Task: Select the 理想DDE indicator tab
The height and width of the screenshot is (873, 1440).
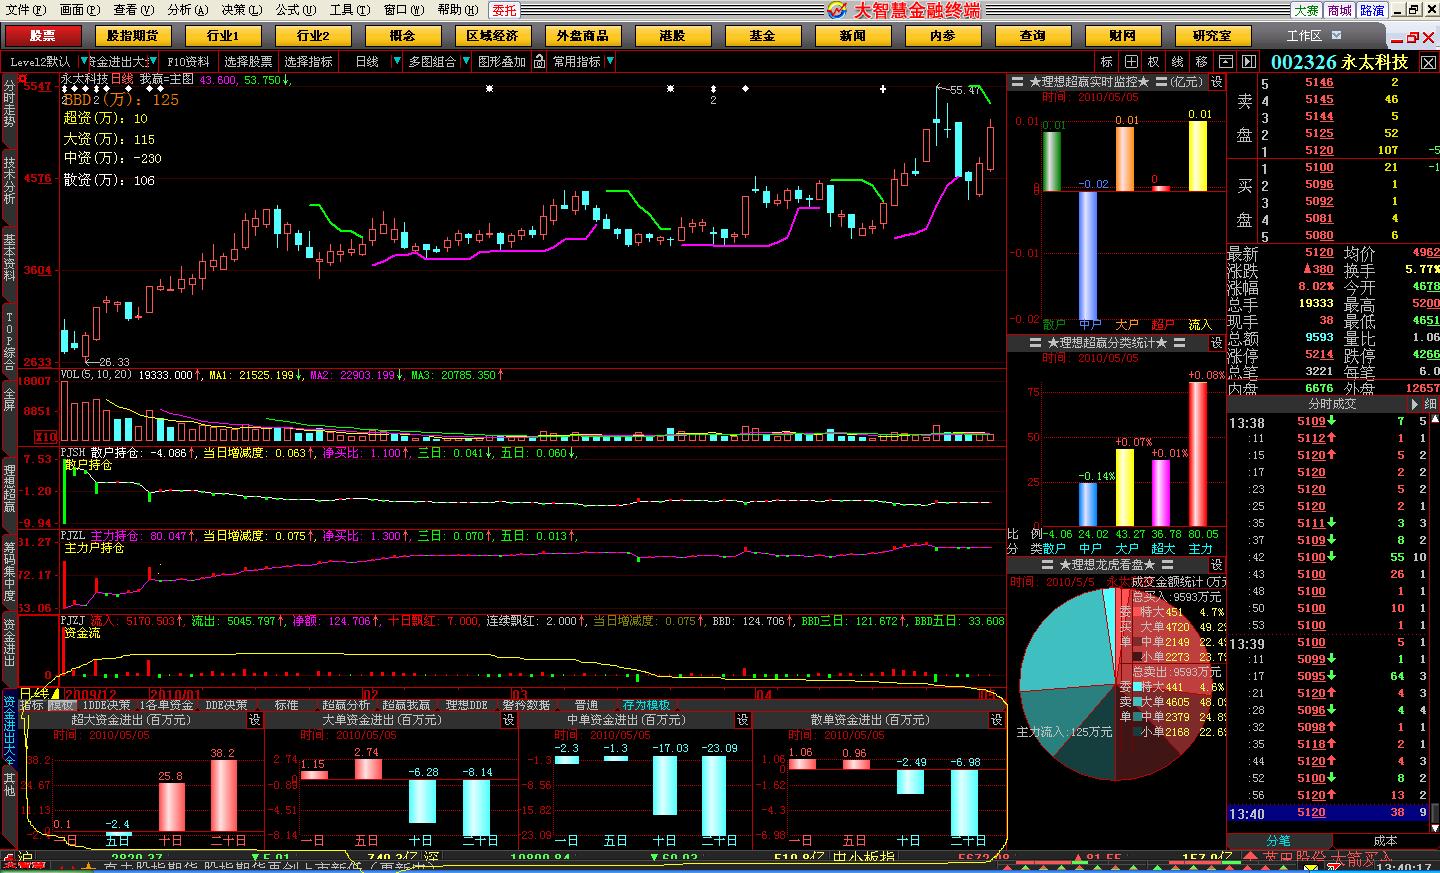Action: pyautogui.click(x=466, y=705)
